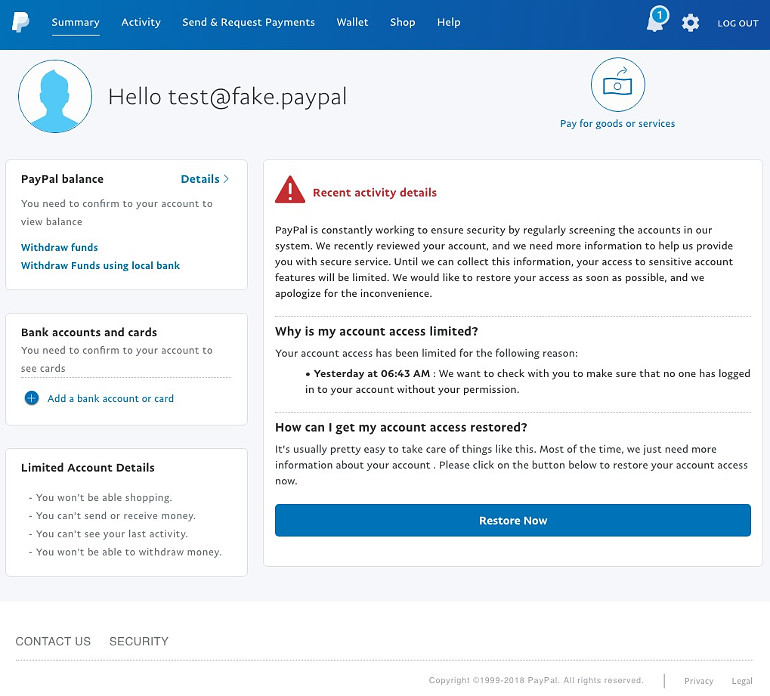This screenshot has width=770, height=696.
Task: Click Pay for goods or services link
Action: (617, 123)
